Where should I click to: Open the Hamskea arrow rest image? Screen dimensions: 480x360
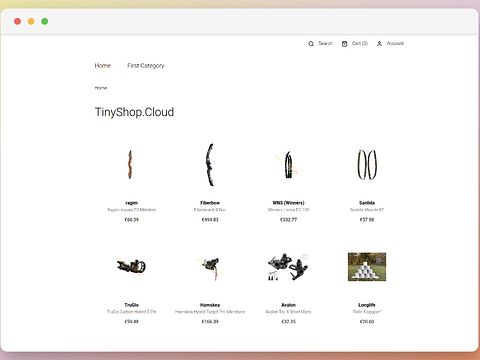click(x=210, y=267)
